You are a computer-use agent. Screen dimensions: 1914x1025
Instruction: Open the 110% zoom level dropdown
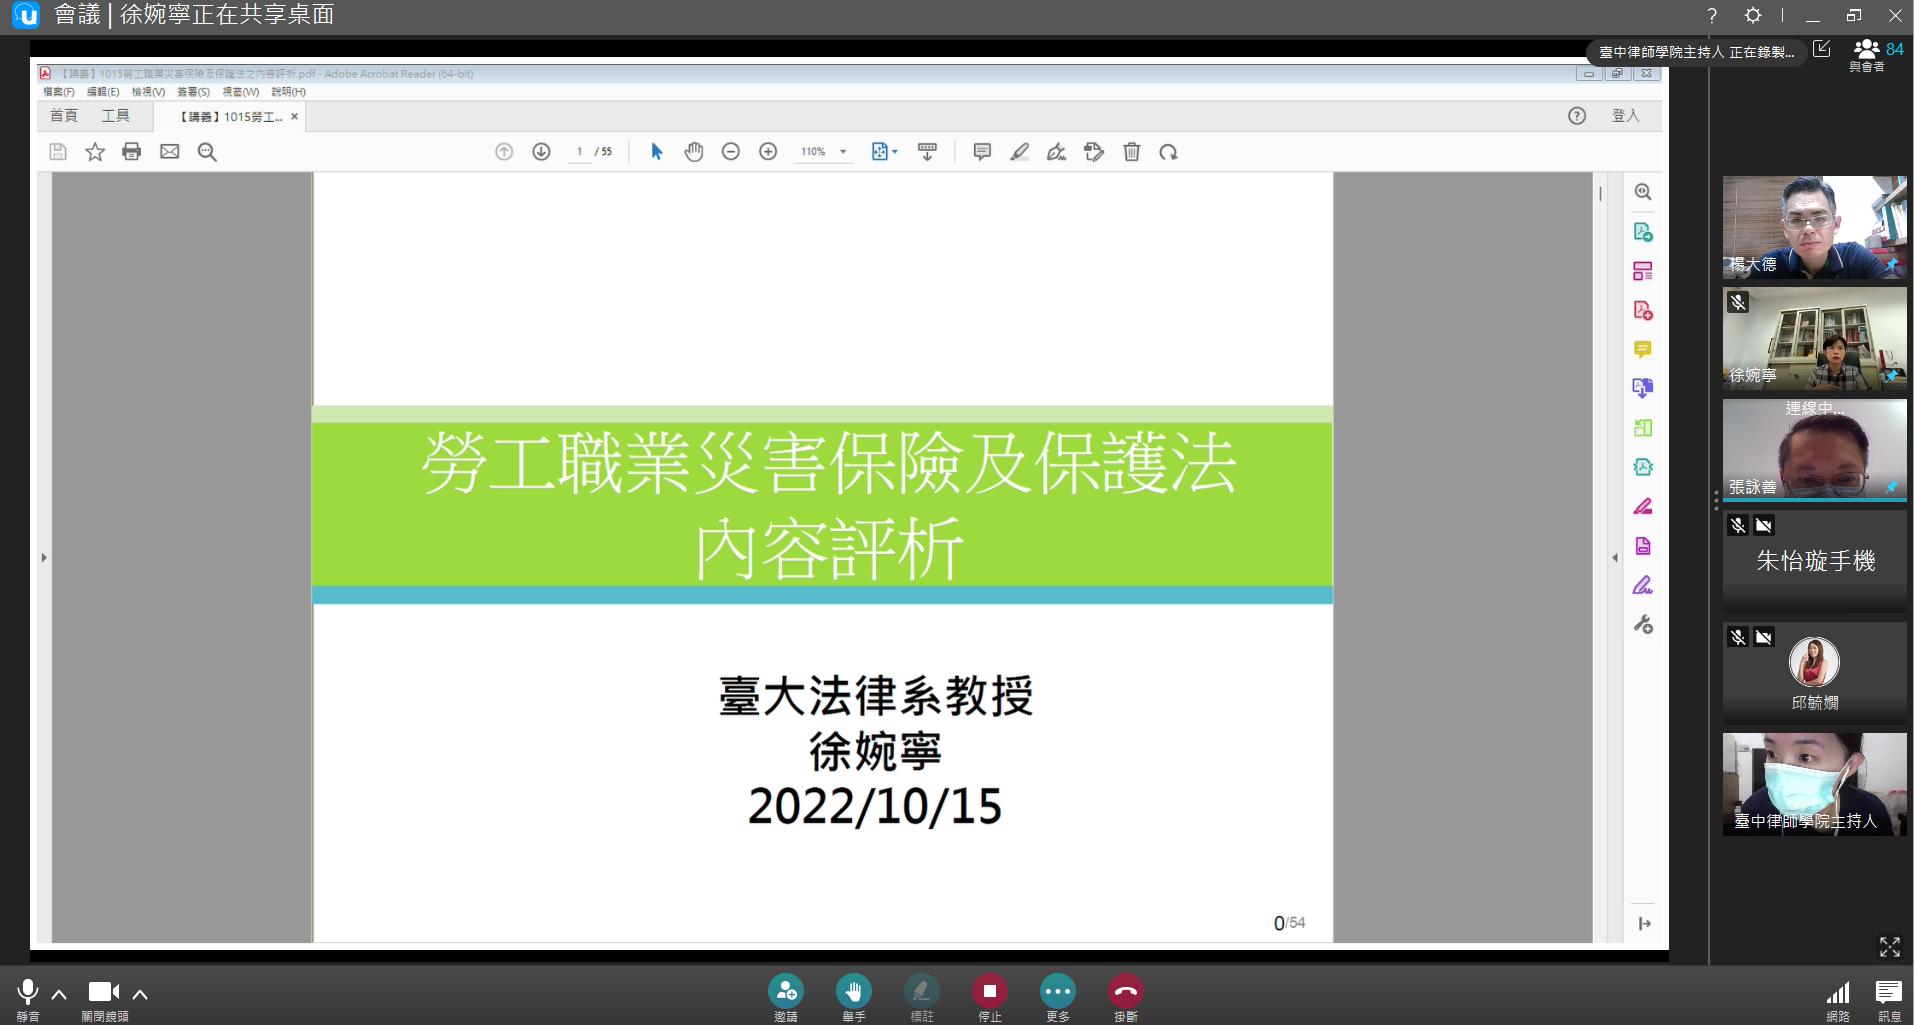click(x=843, y=152)
